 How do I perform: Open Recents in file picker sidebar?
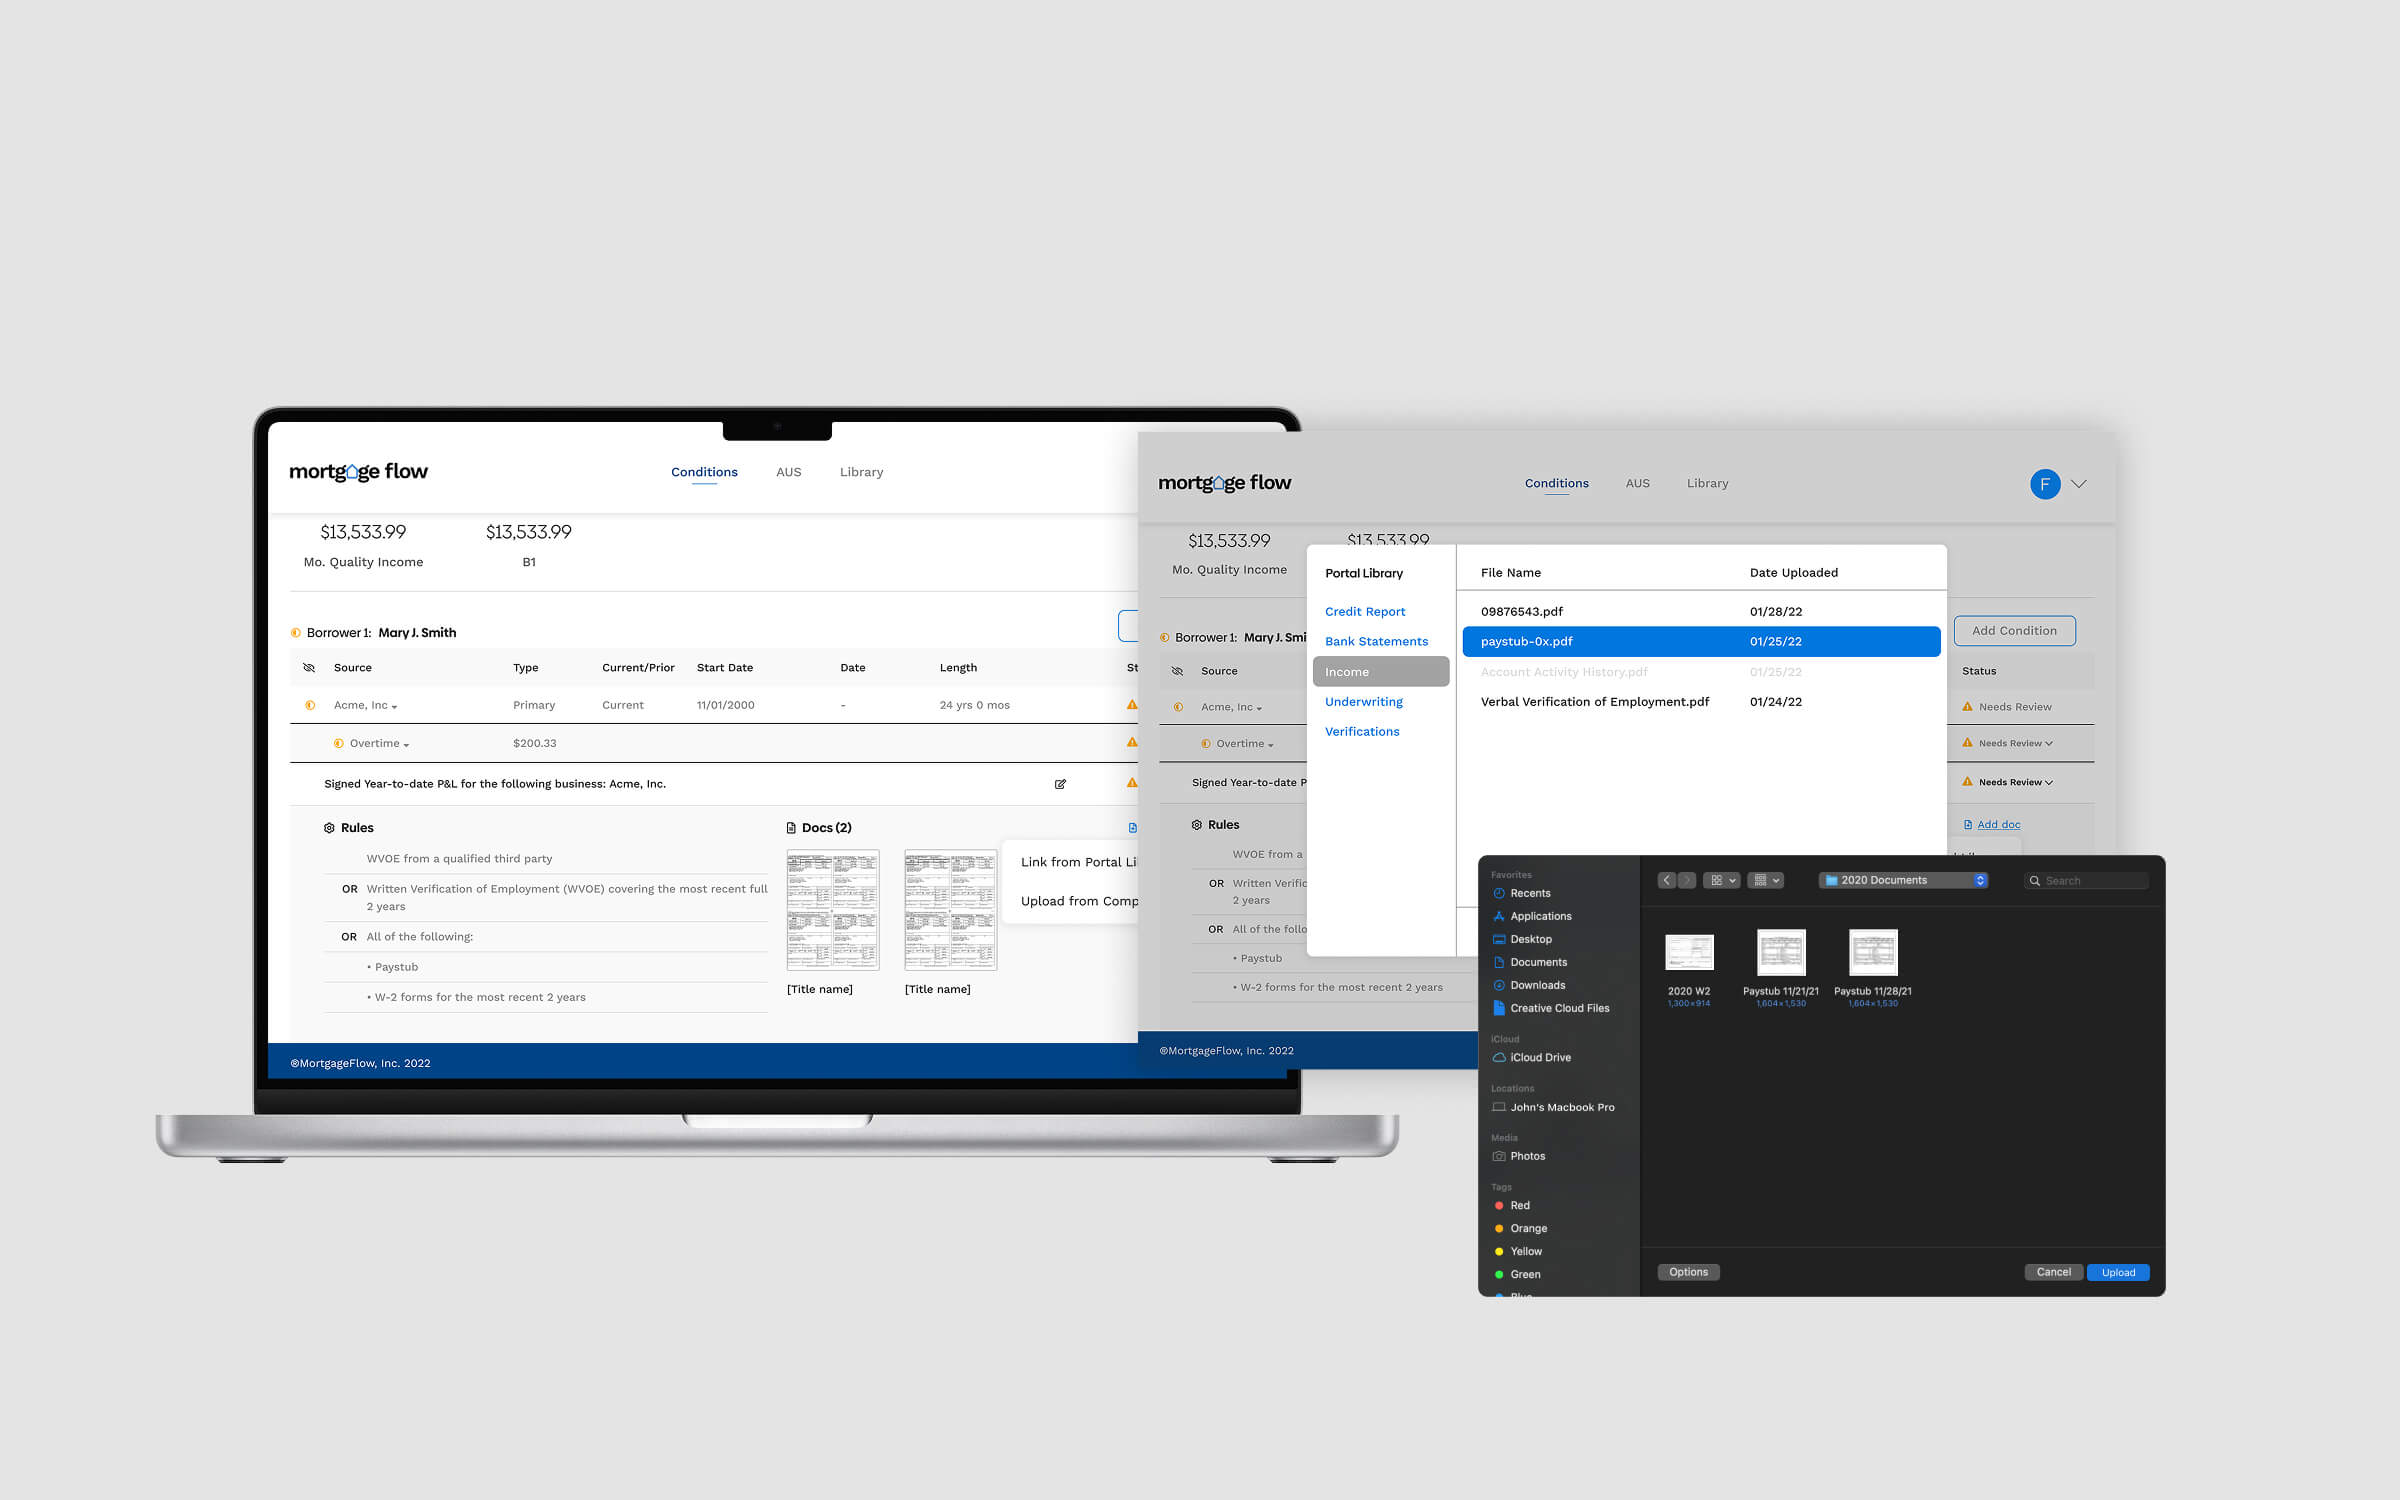1529,893
